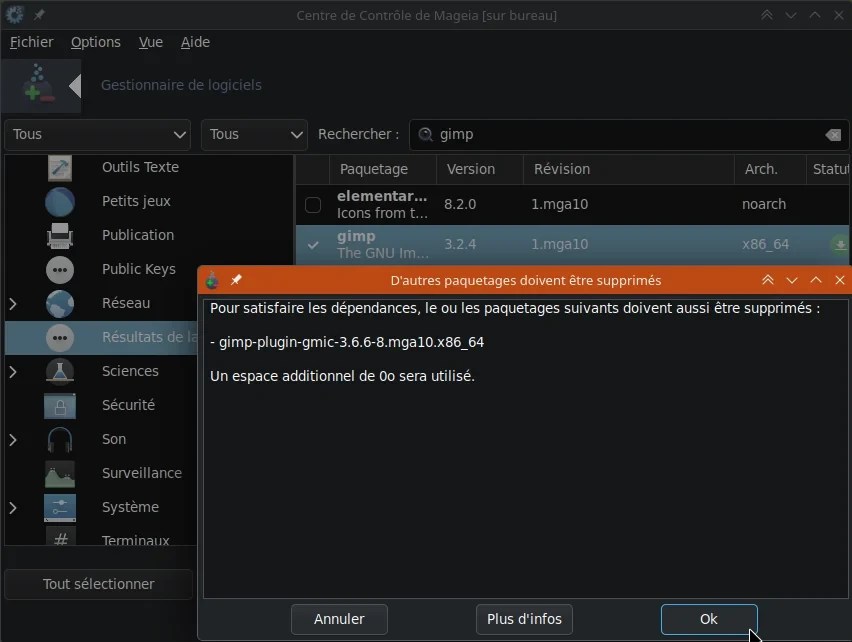Click the Terminaux hash icon
The width and height of the screenshot is (852, 642).
pyautogui.click(x=60, y=539)
